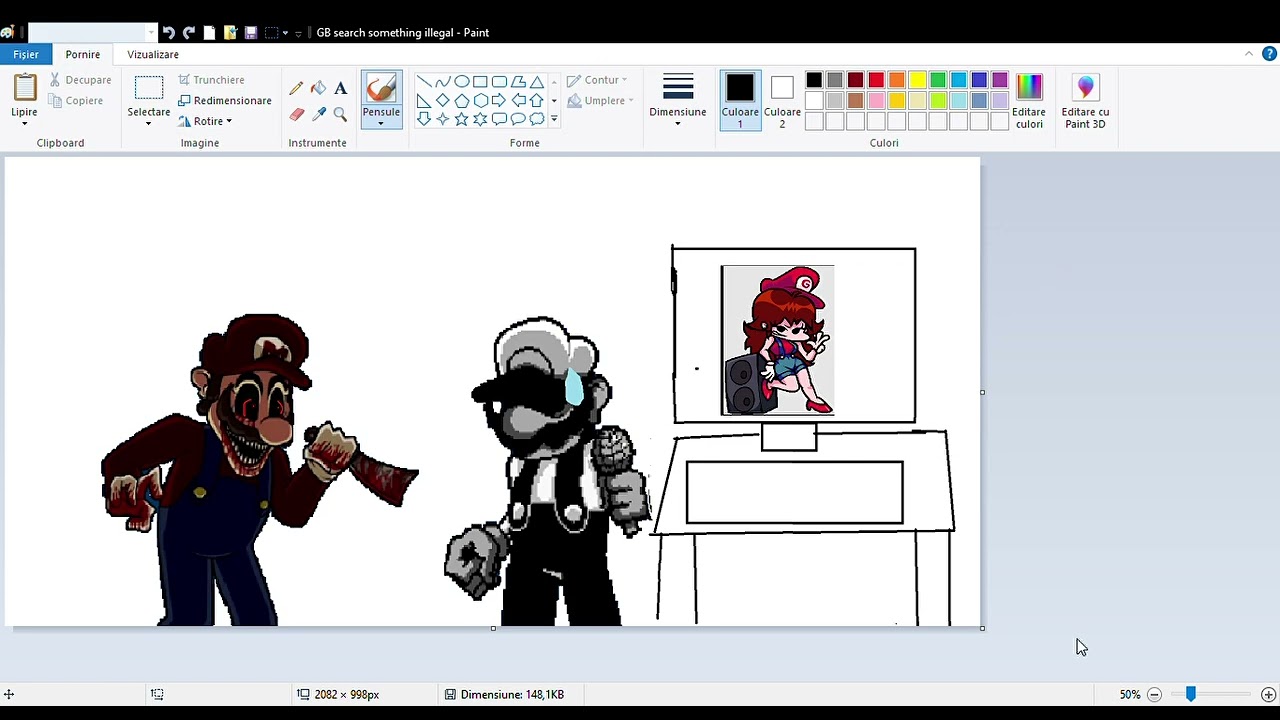This screenshot has width=1280, height=720.
Task: Open the Customize Quick Access Toolbar arrow
Action: coord(298,33)
